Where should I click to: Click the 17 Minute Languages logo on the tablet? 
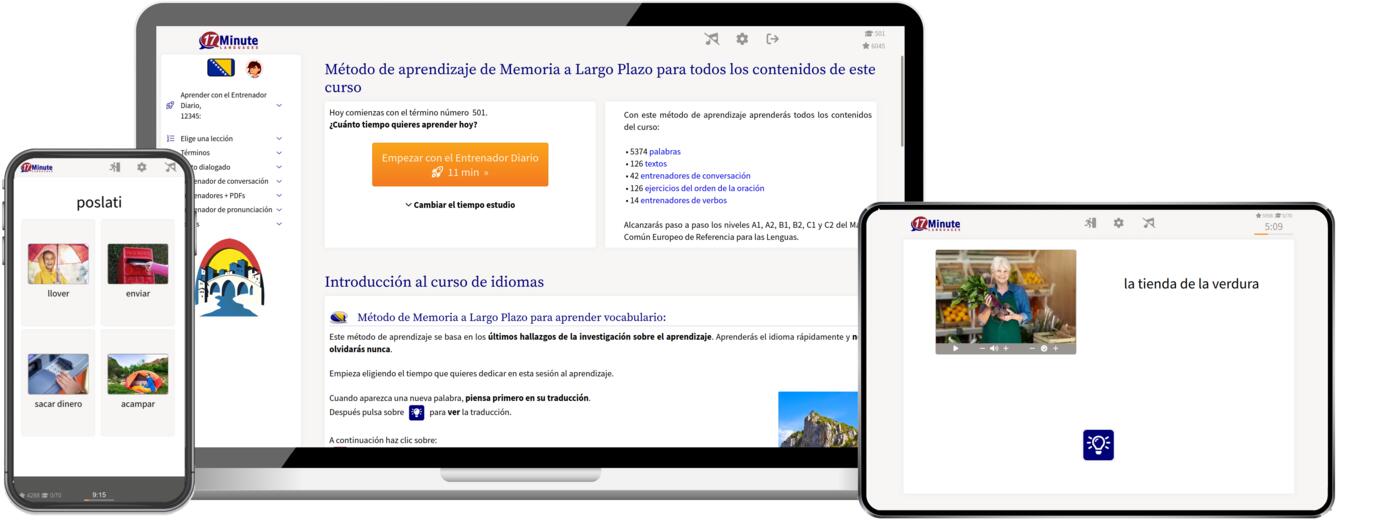[x=935, y=224]
